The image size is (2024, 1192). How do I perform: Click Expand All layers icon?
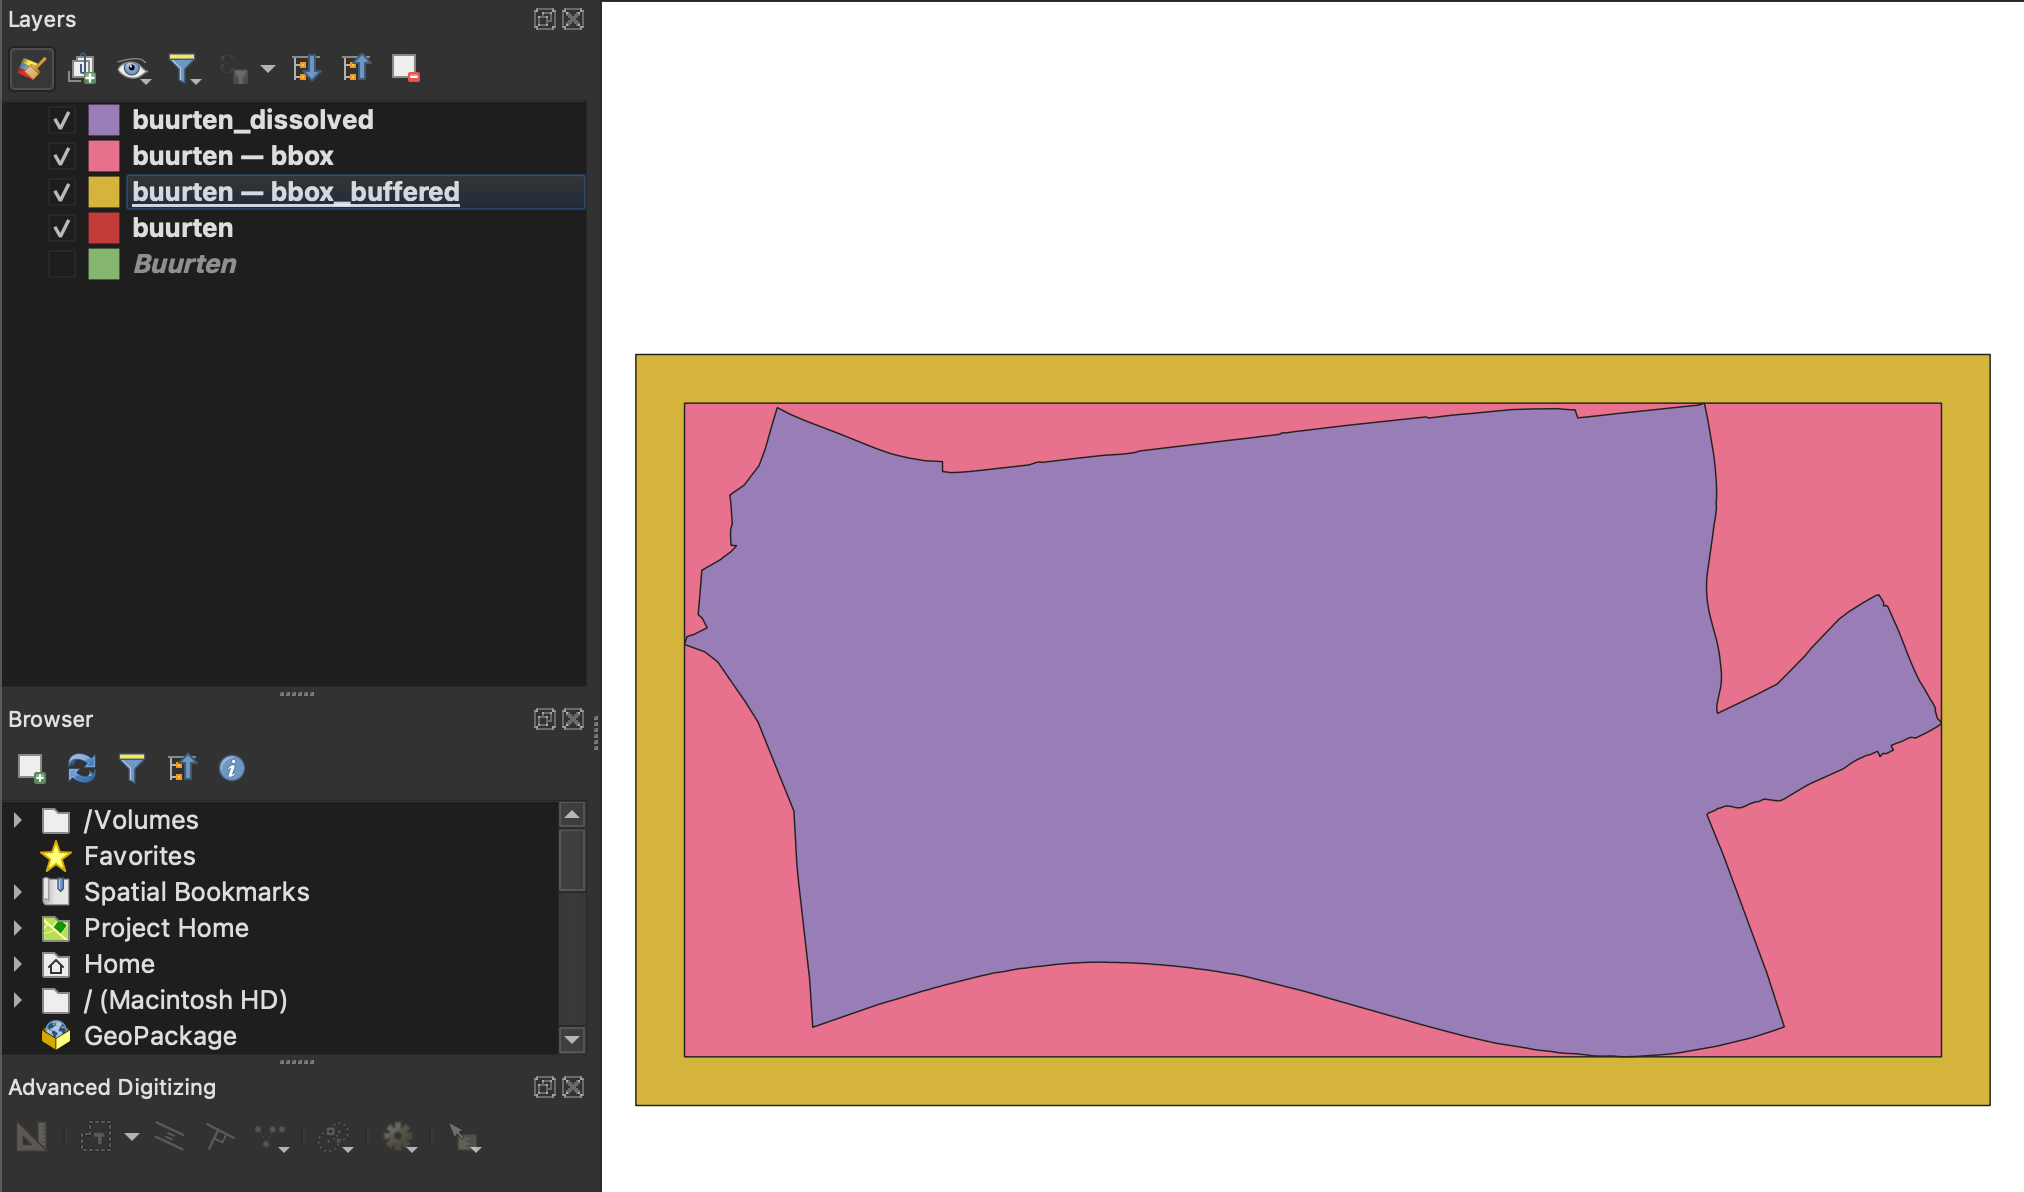[x=306, y=69]
